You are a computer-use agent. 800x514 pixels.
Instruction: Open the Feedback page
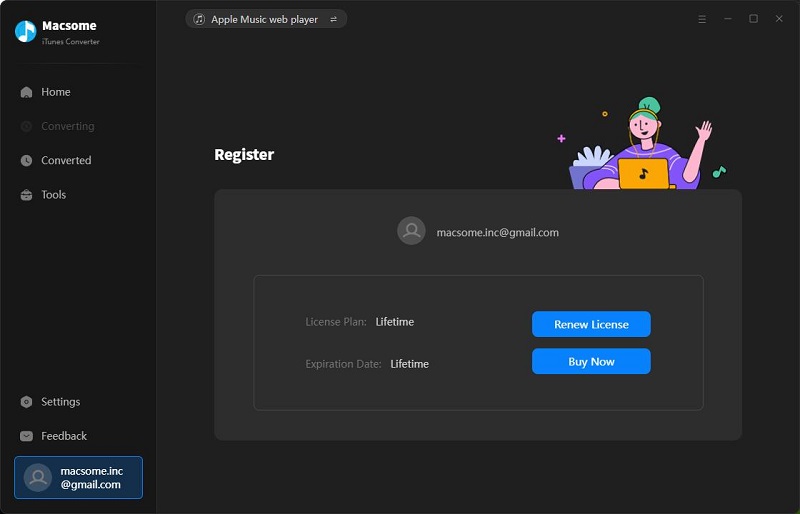(x=64, y=436)
